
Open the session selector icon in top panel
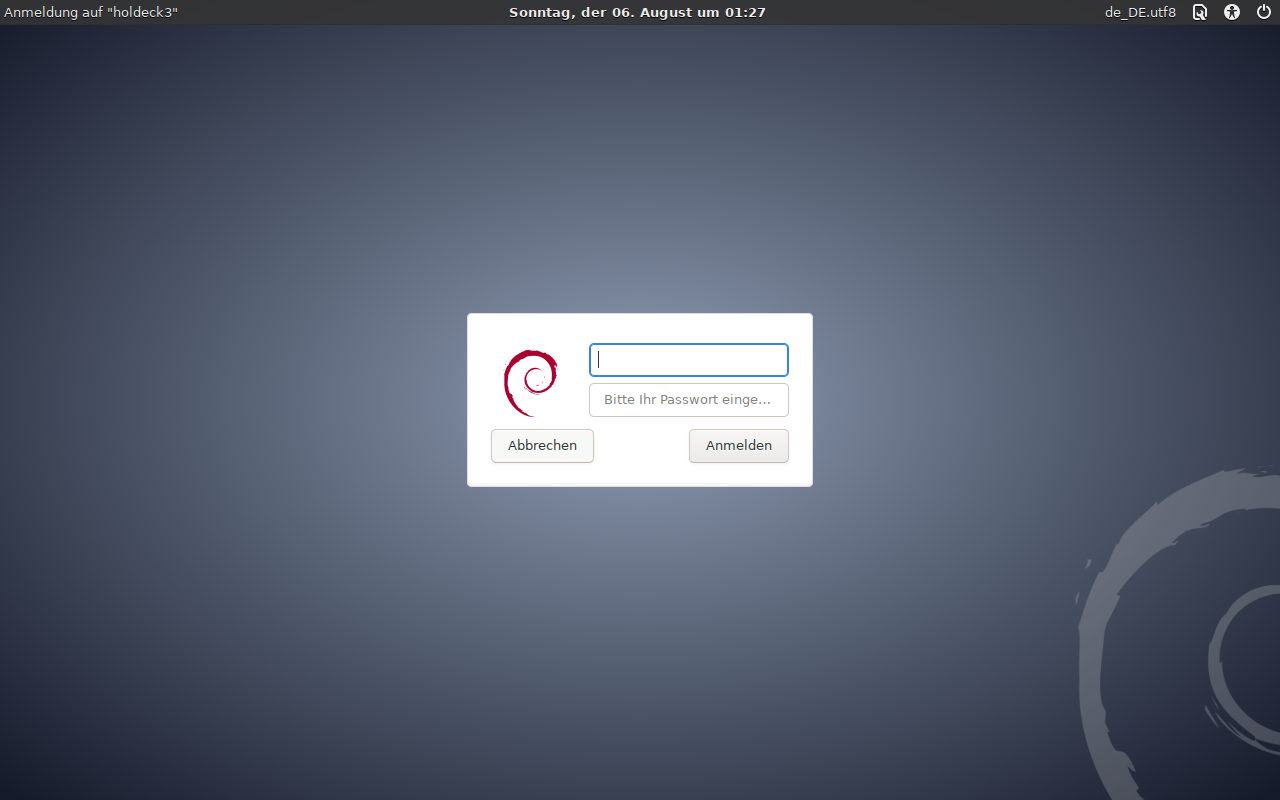[1200, 13]
